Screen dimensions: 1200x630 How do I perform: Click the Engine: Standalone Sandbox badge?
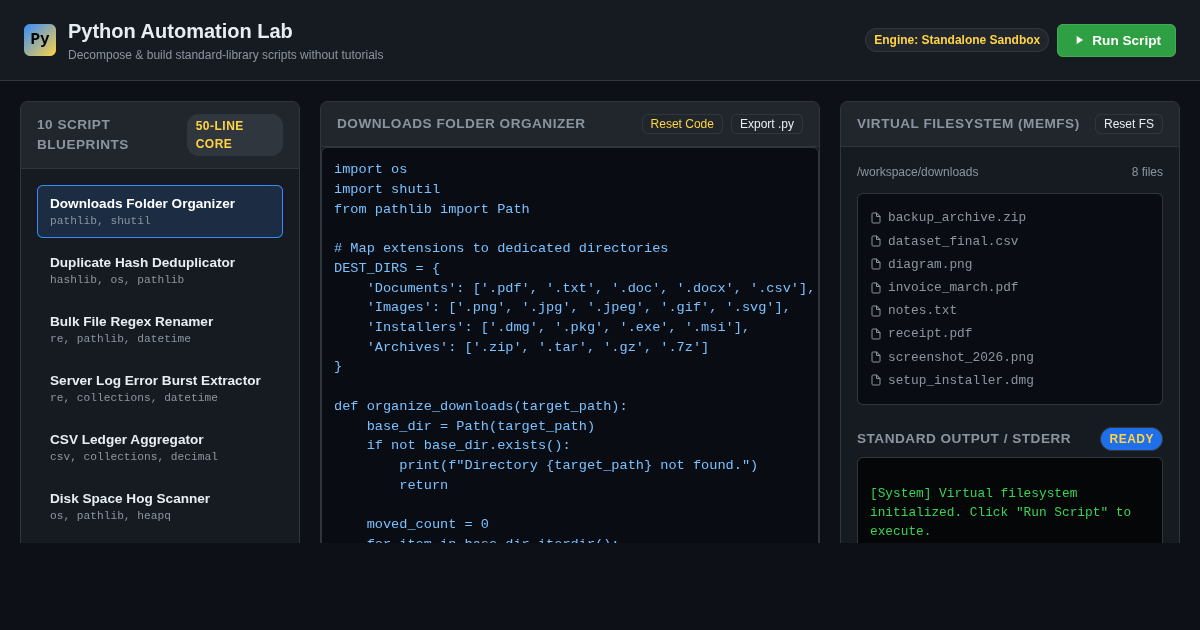[957, 40]
